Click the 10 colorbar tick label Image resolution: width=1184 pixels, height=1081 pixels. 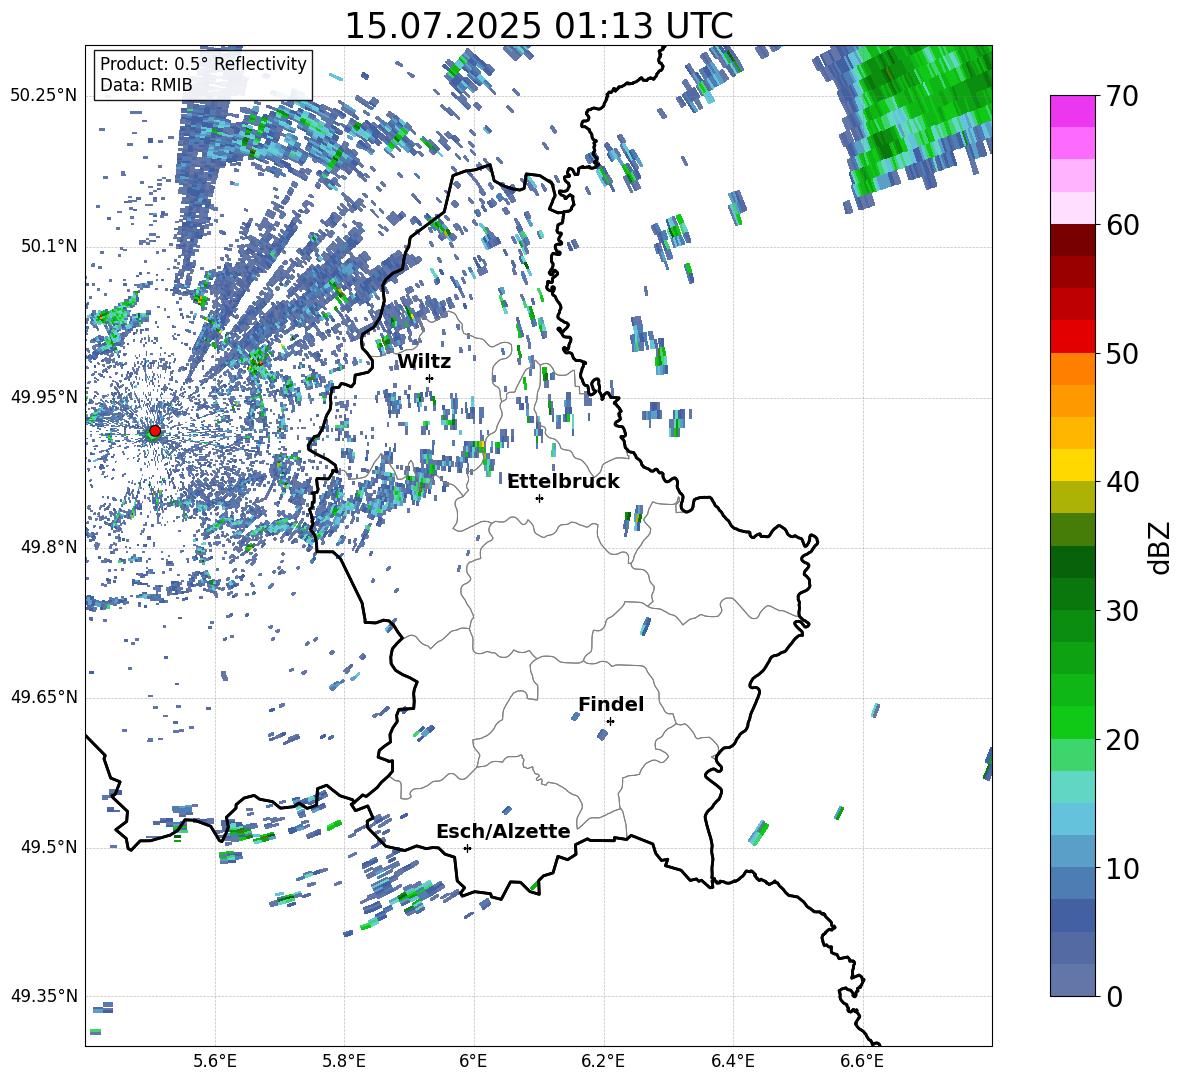[1122, 869]
